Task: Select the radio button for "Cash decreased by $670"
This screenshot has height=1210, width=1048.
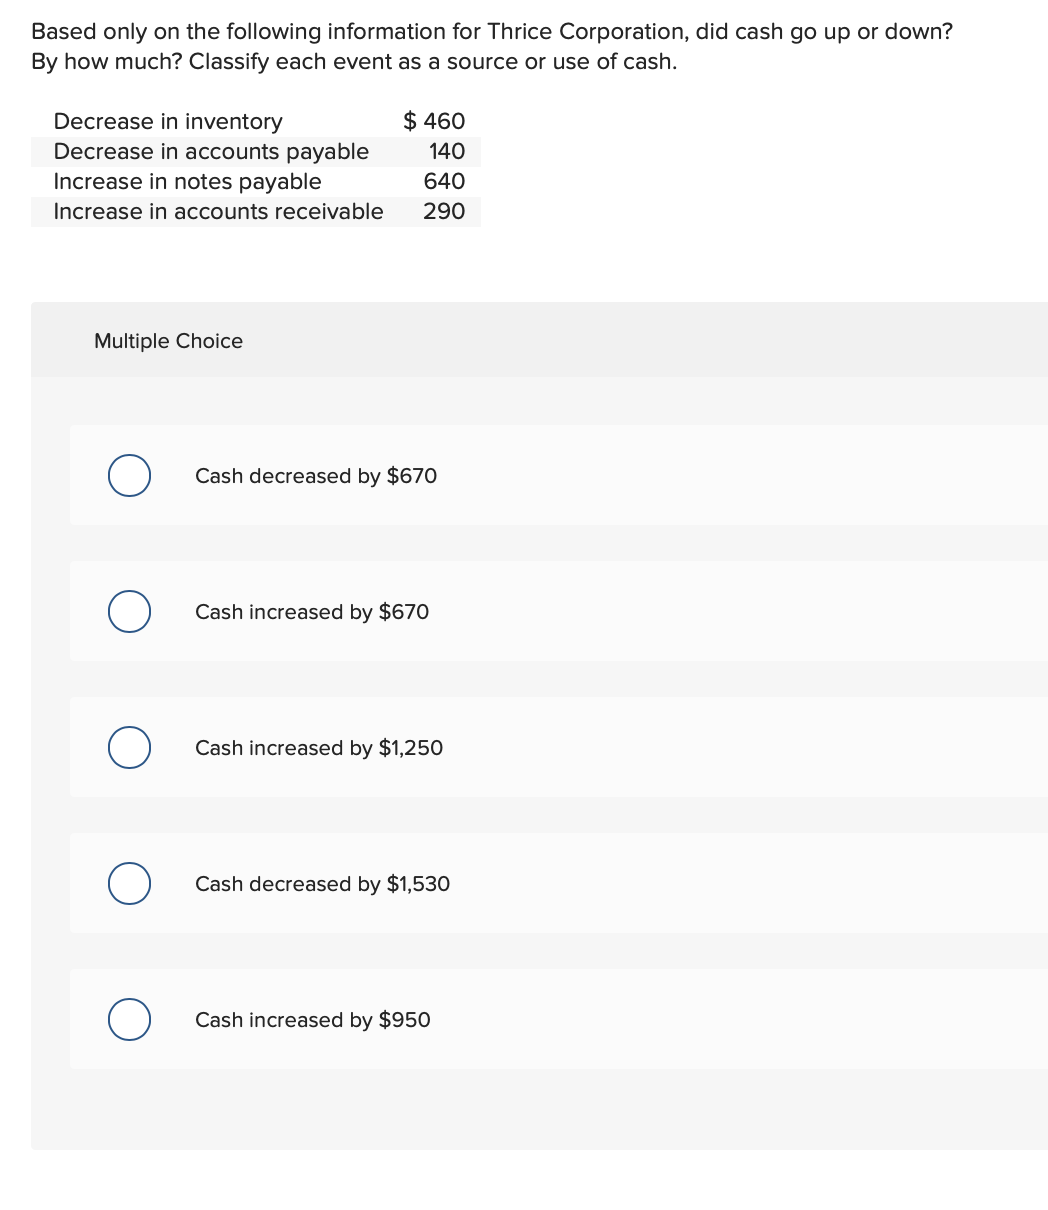Action: pos(128,475)
